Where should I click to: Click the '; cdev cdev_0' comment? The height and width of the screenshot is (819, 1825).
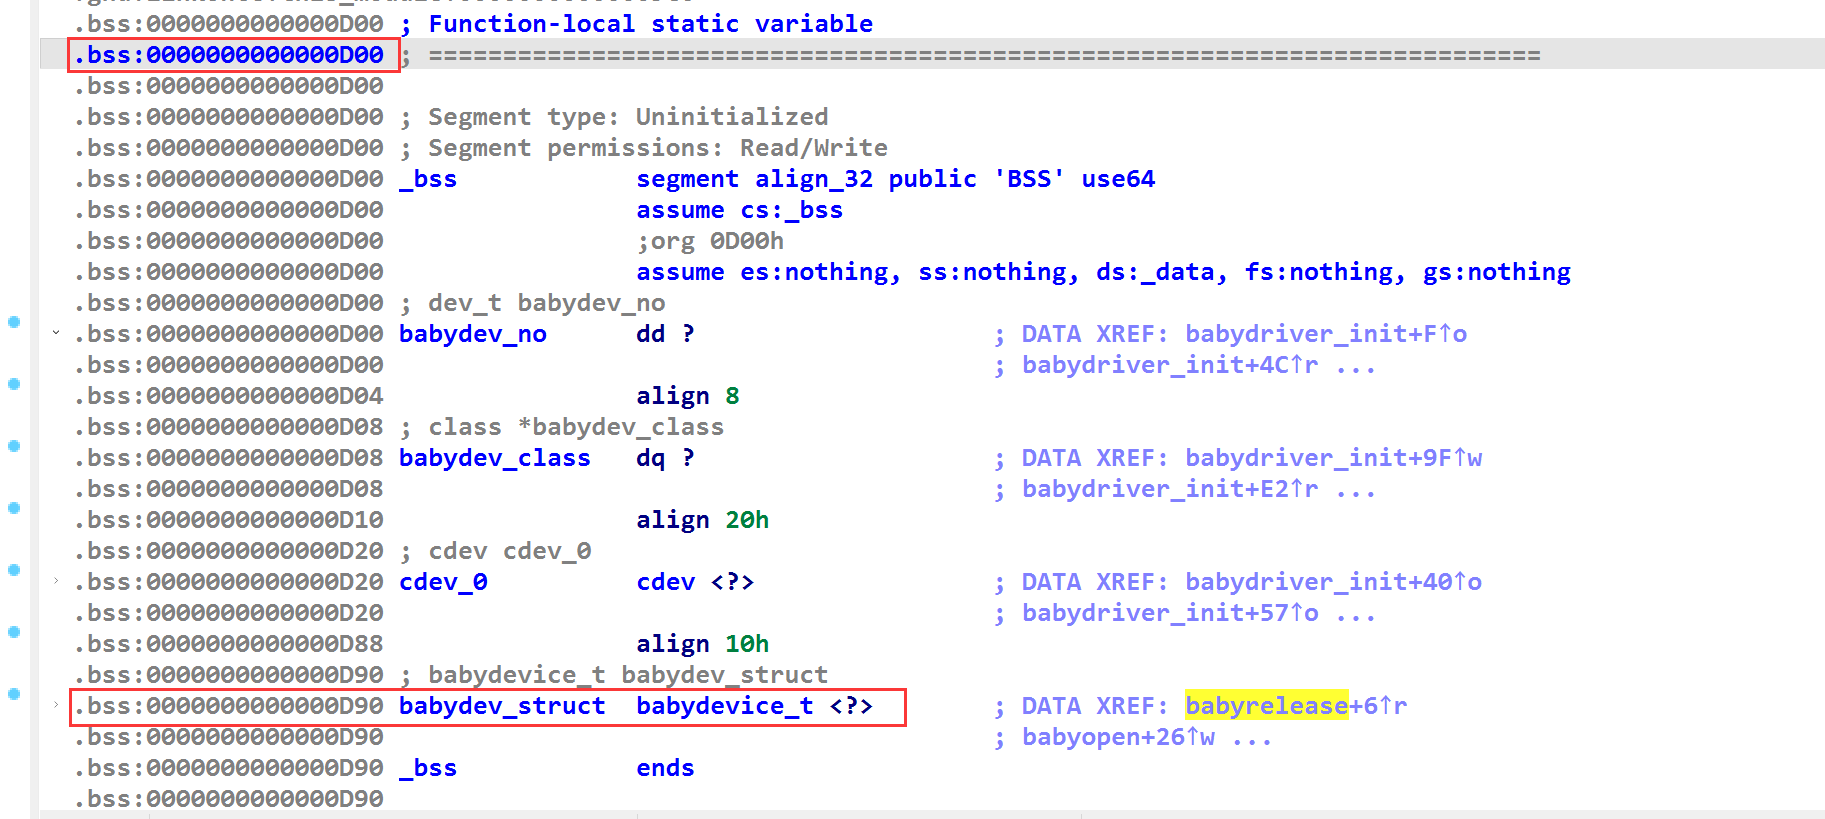point(495,551)
